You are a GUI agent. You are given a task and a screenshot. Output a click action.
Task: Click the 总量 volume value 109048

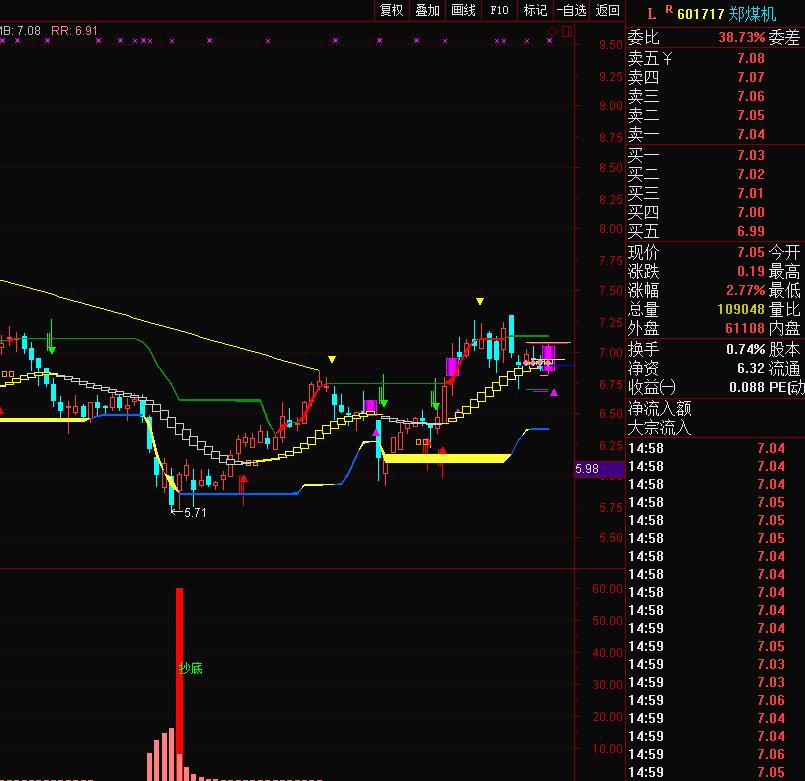(741, 309)
